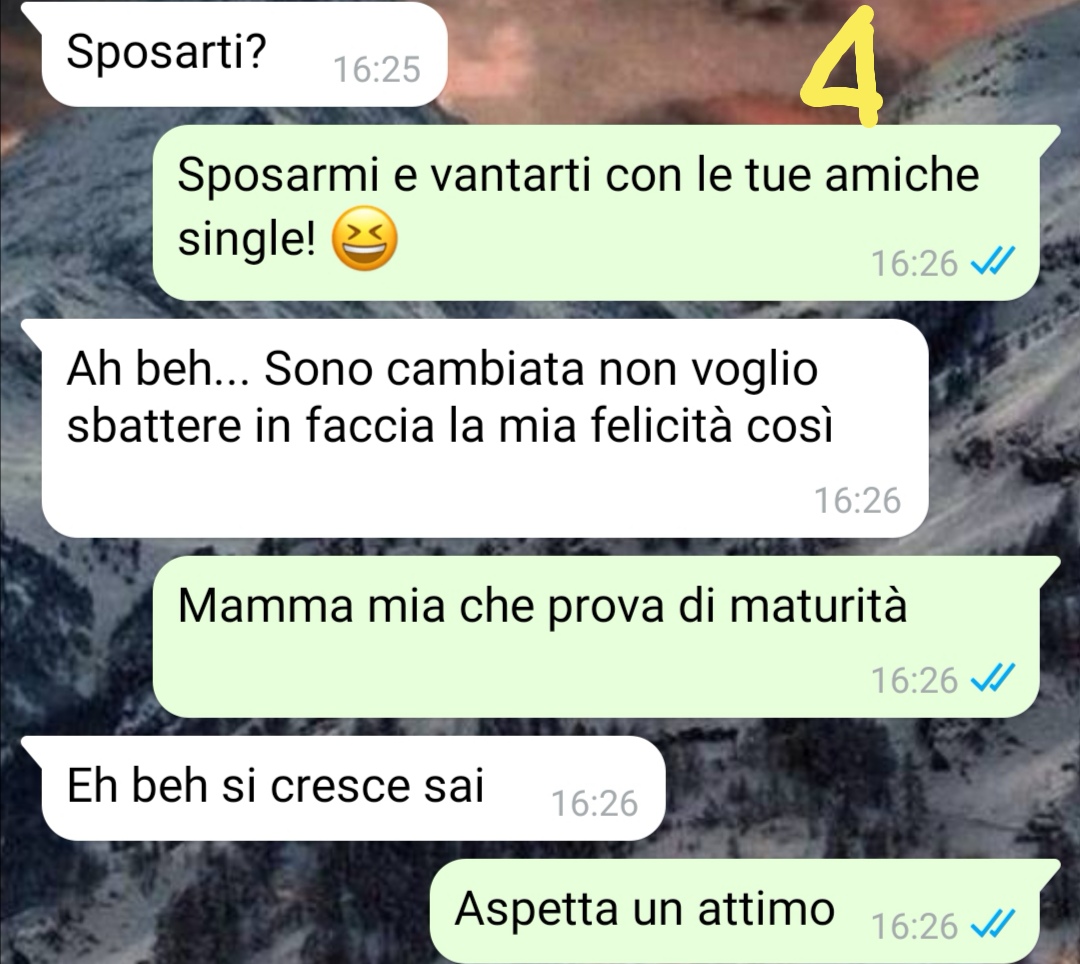This screenshot has height=964, width=1080.
Task: Tap the yellow handwritten number 4
Action: 843,66
